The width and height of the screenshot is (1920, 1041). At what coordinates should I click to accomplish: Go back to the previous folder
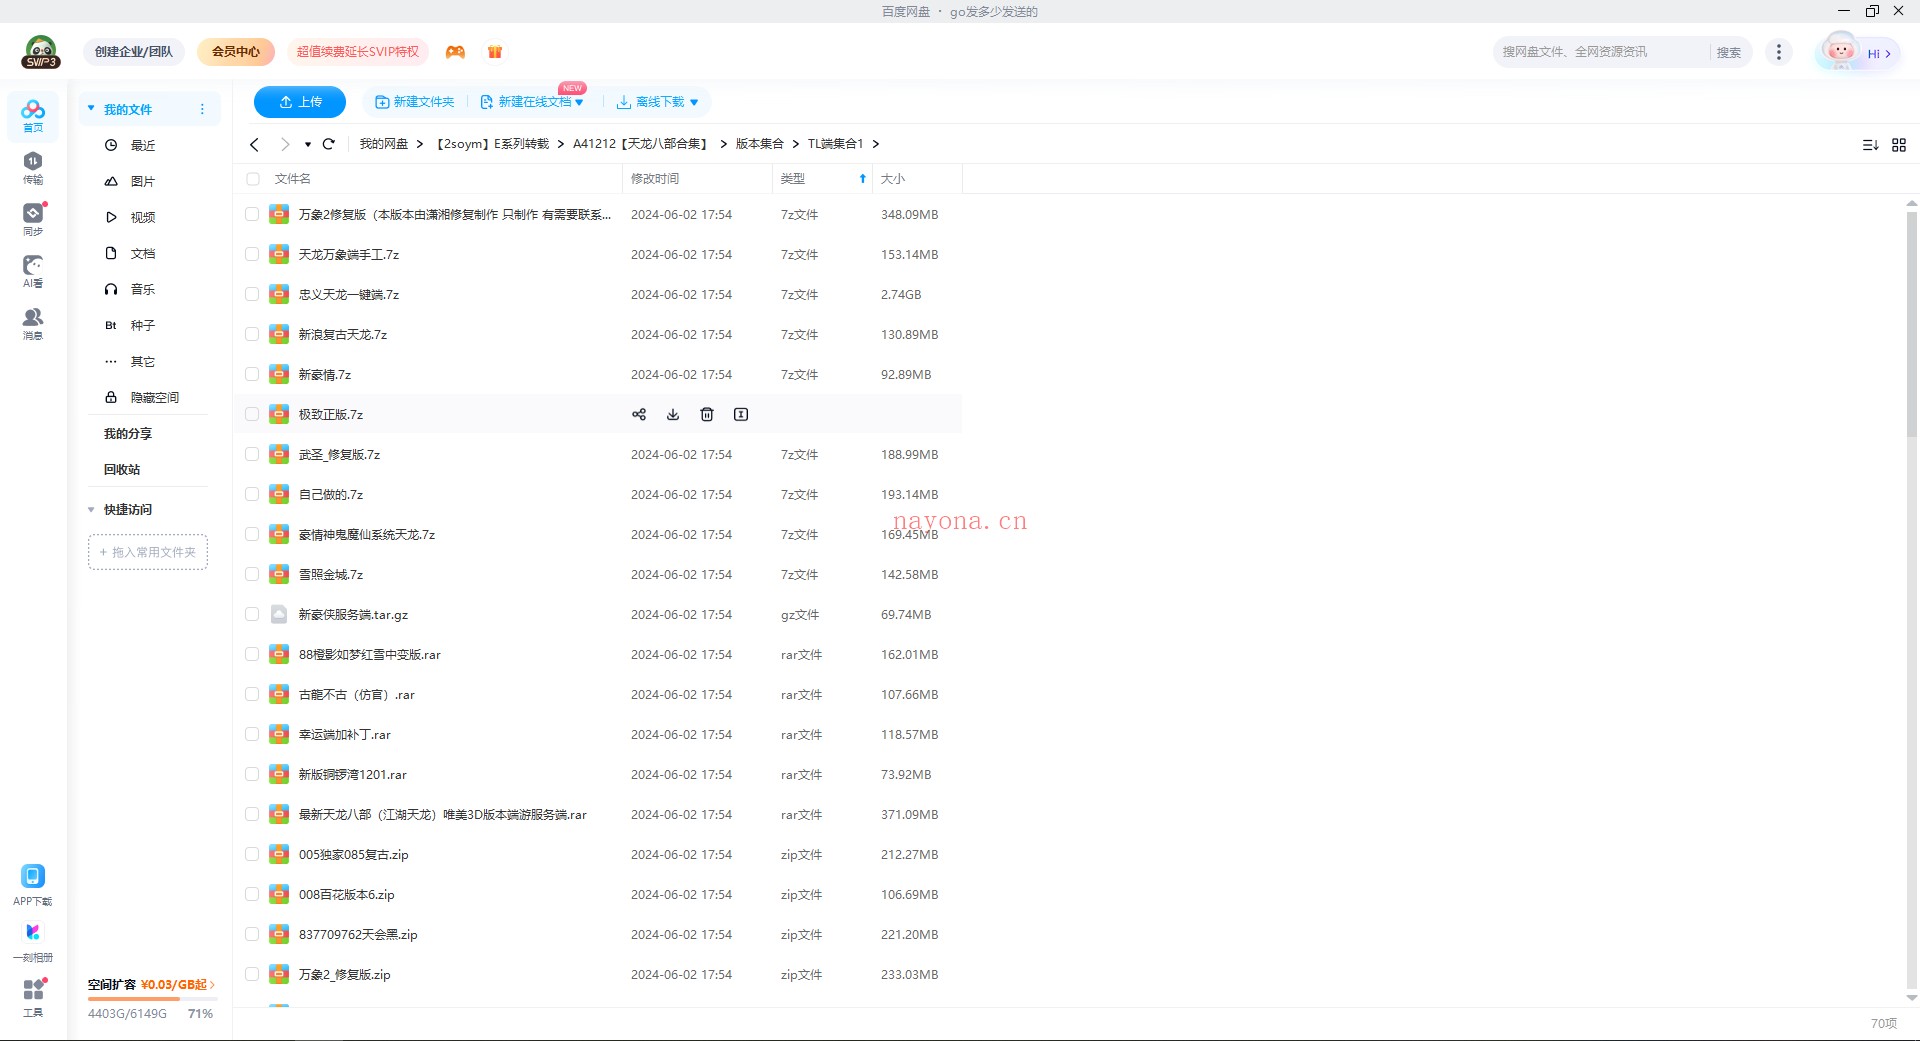point(255,144)
